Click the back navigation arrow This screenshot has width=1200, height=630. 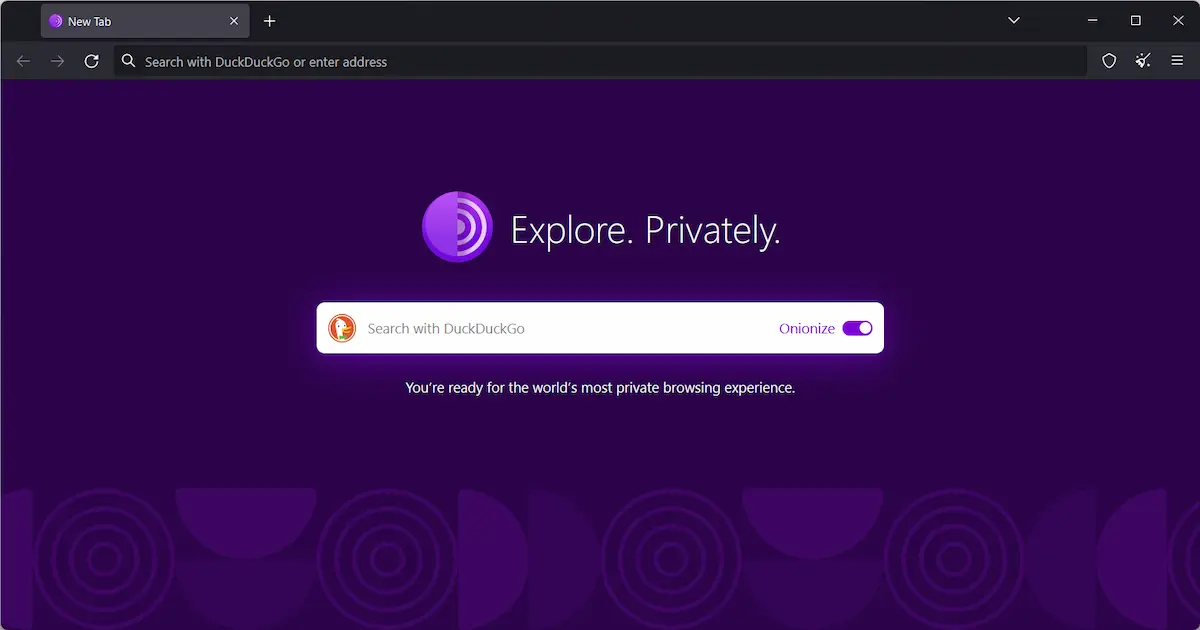(23, 61)
